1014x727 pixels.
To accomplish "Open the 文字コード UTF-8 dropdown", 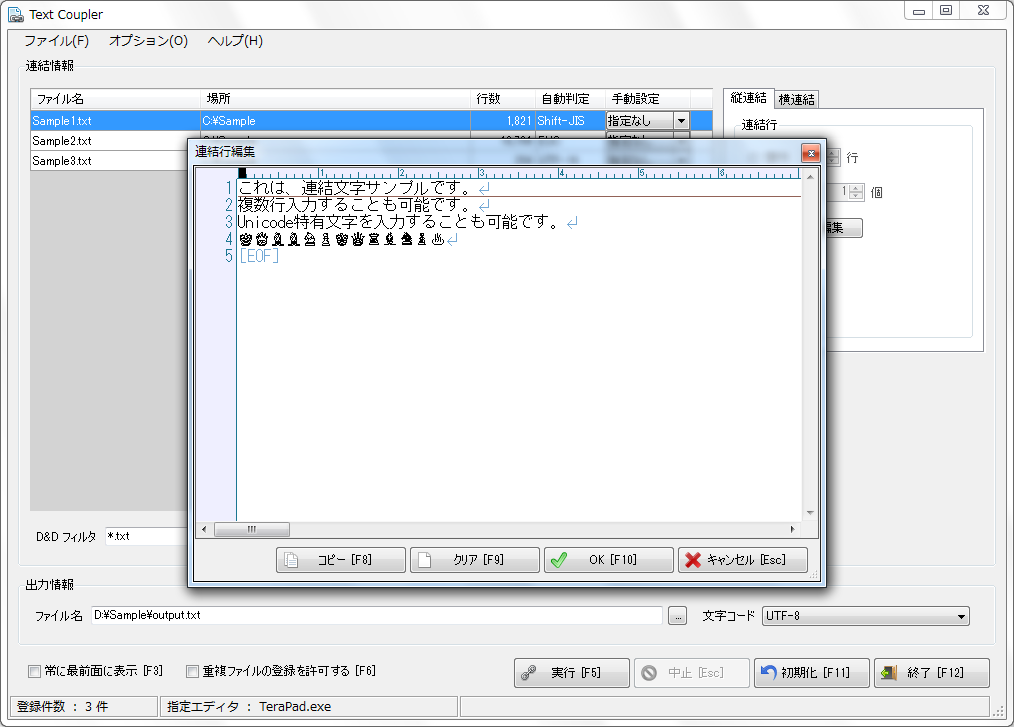I will [865, 616].
